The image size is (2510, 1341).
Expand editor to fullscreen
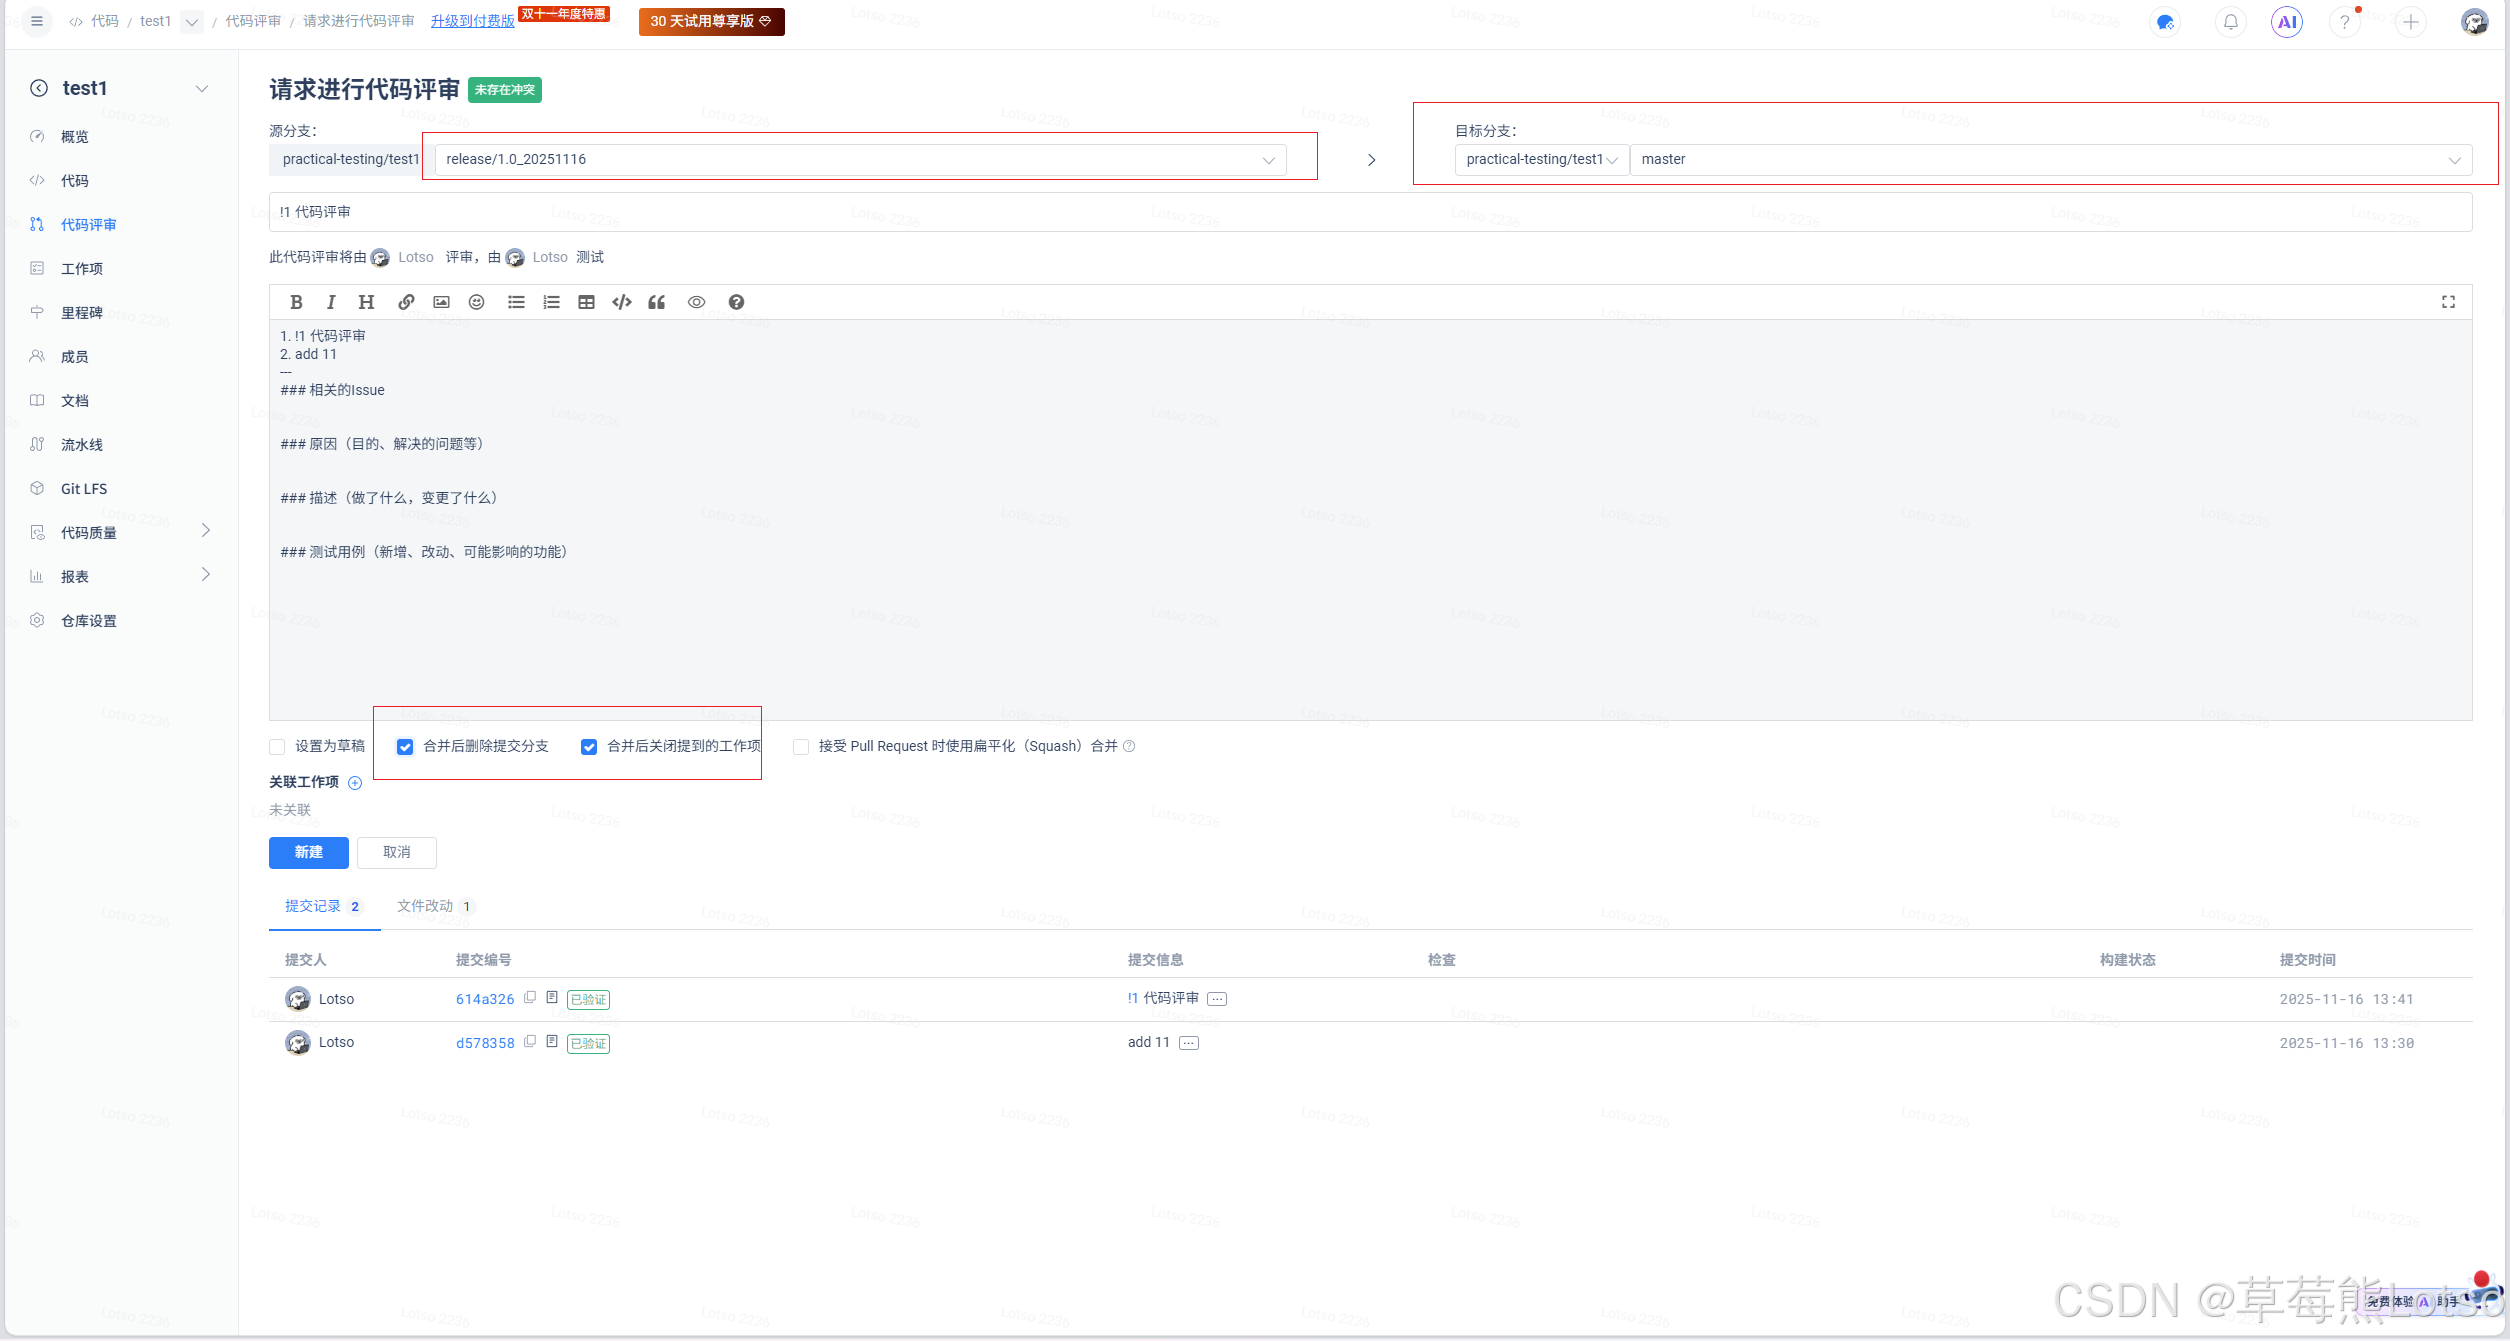click(x=2448, y=302)
